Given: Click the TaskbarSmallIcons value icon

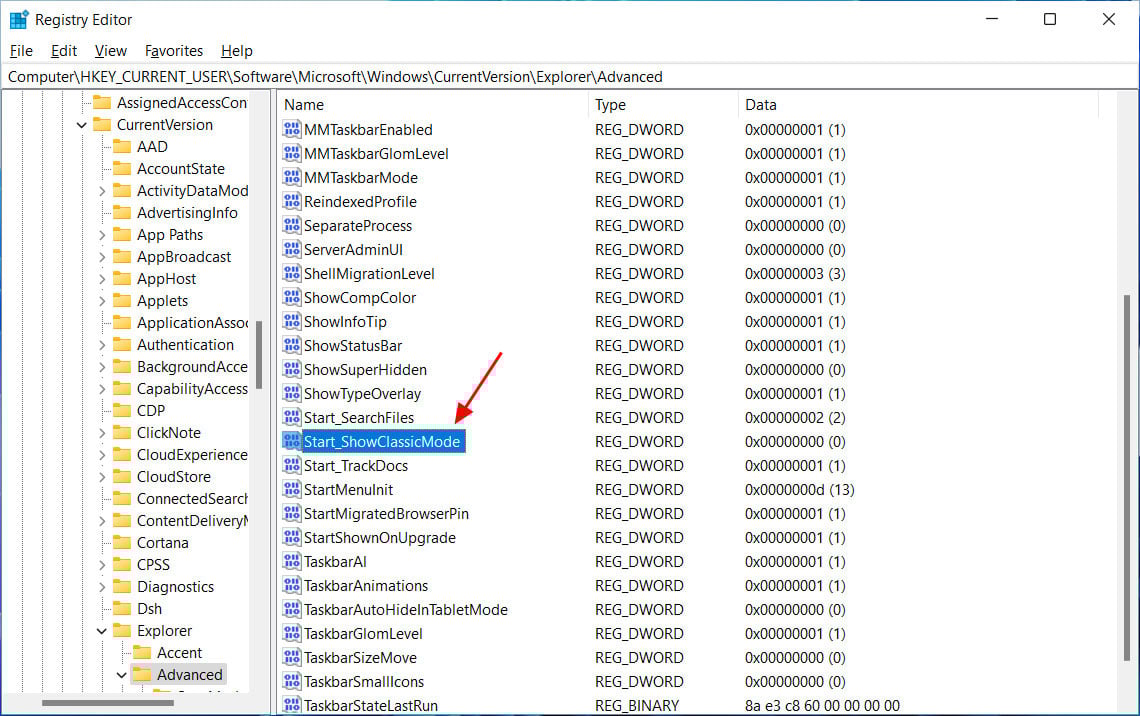Looking at the screenshot, I should (x=292, y=681).
